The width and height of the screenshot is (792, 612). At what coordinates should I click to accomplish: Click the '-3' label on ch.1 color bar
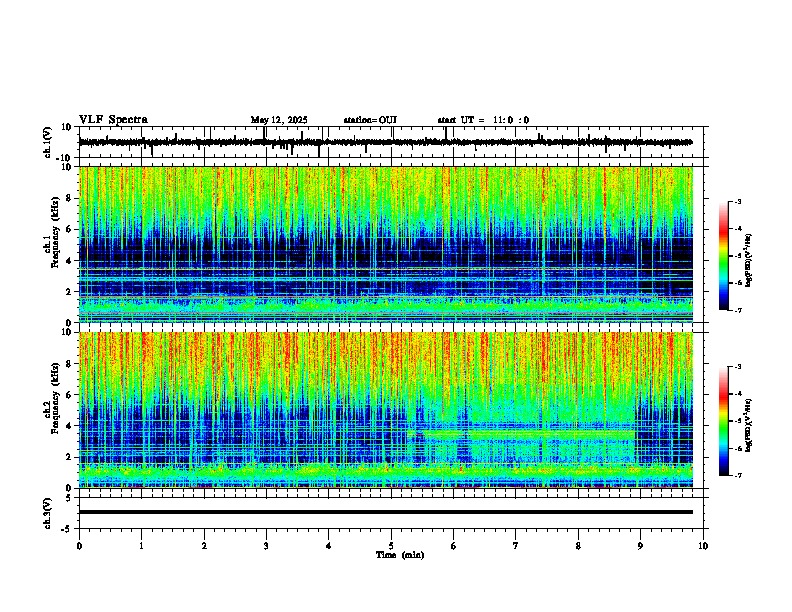pyautogui.click(x=738, y=201)
